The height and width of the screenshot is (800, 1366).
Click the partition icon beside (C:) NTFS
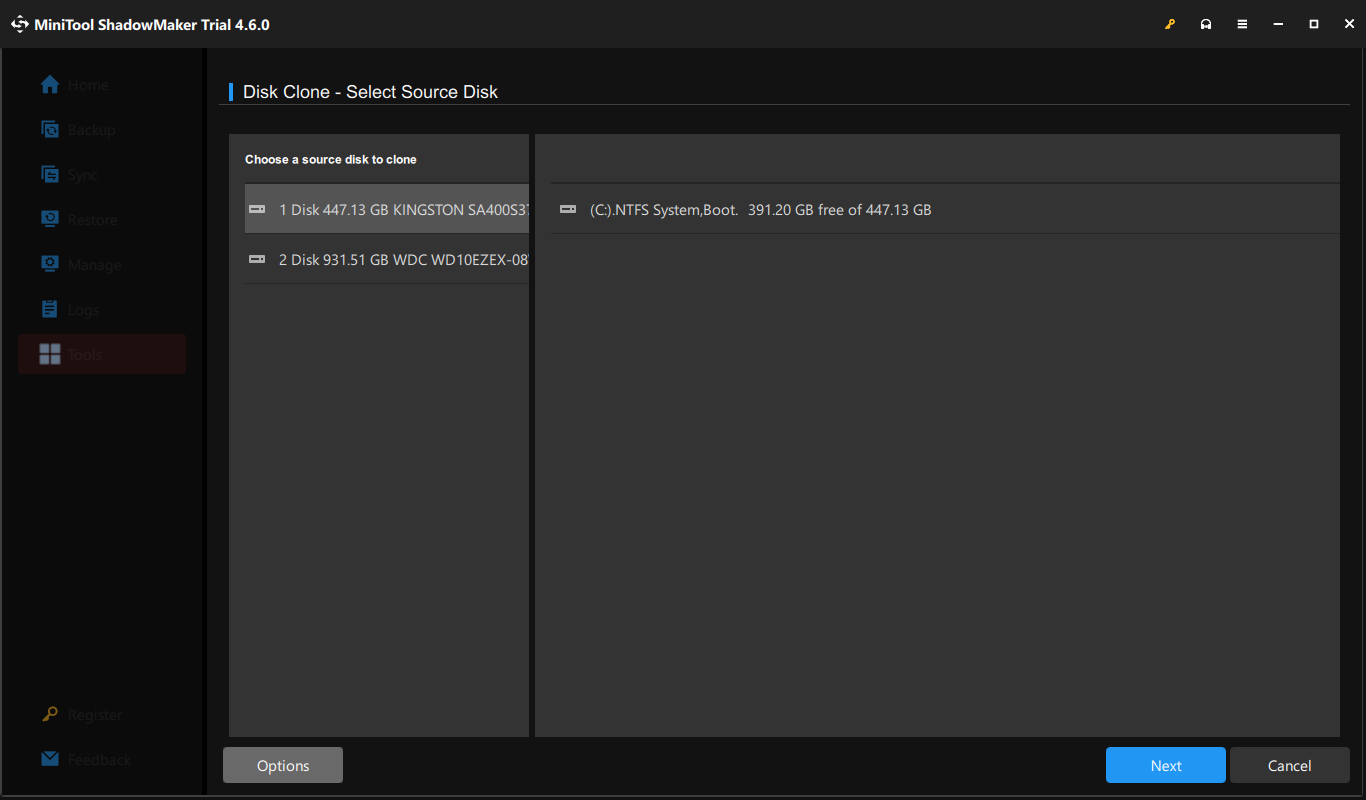[x=568, y=210]
